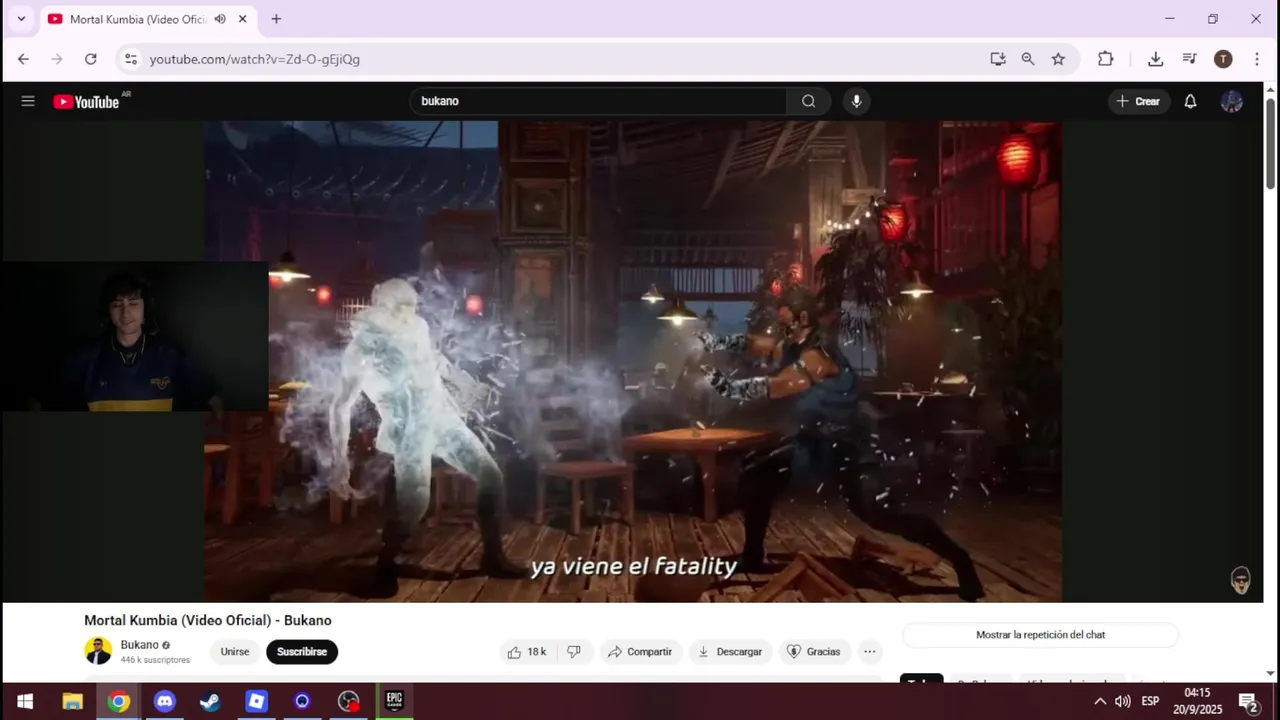Viewport: 1280px width, 720px height.
Task: Open Chrome extensions puzzle icon
Action: pos(1105,59)
